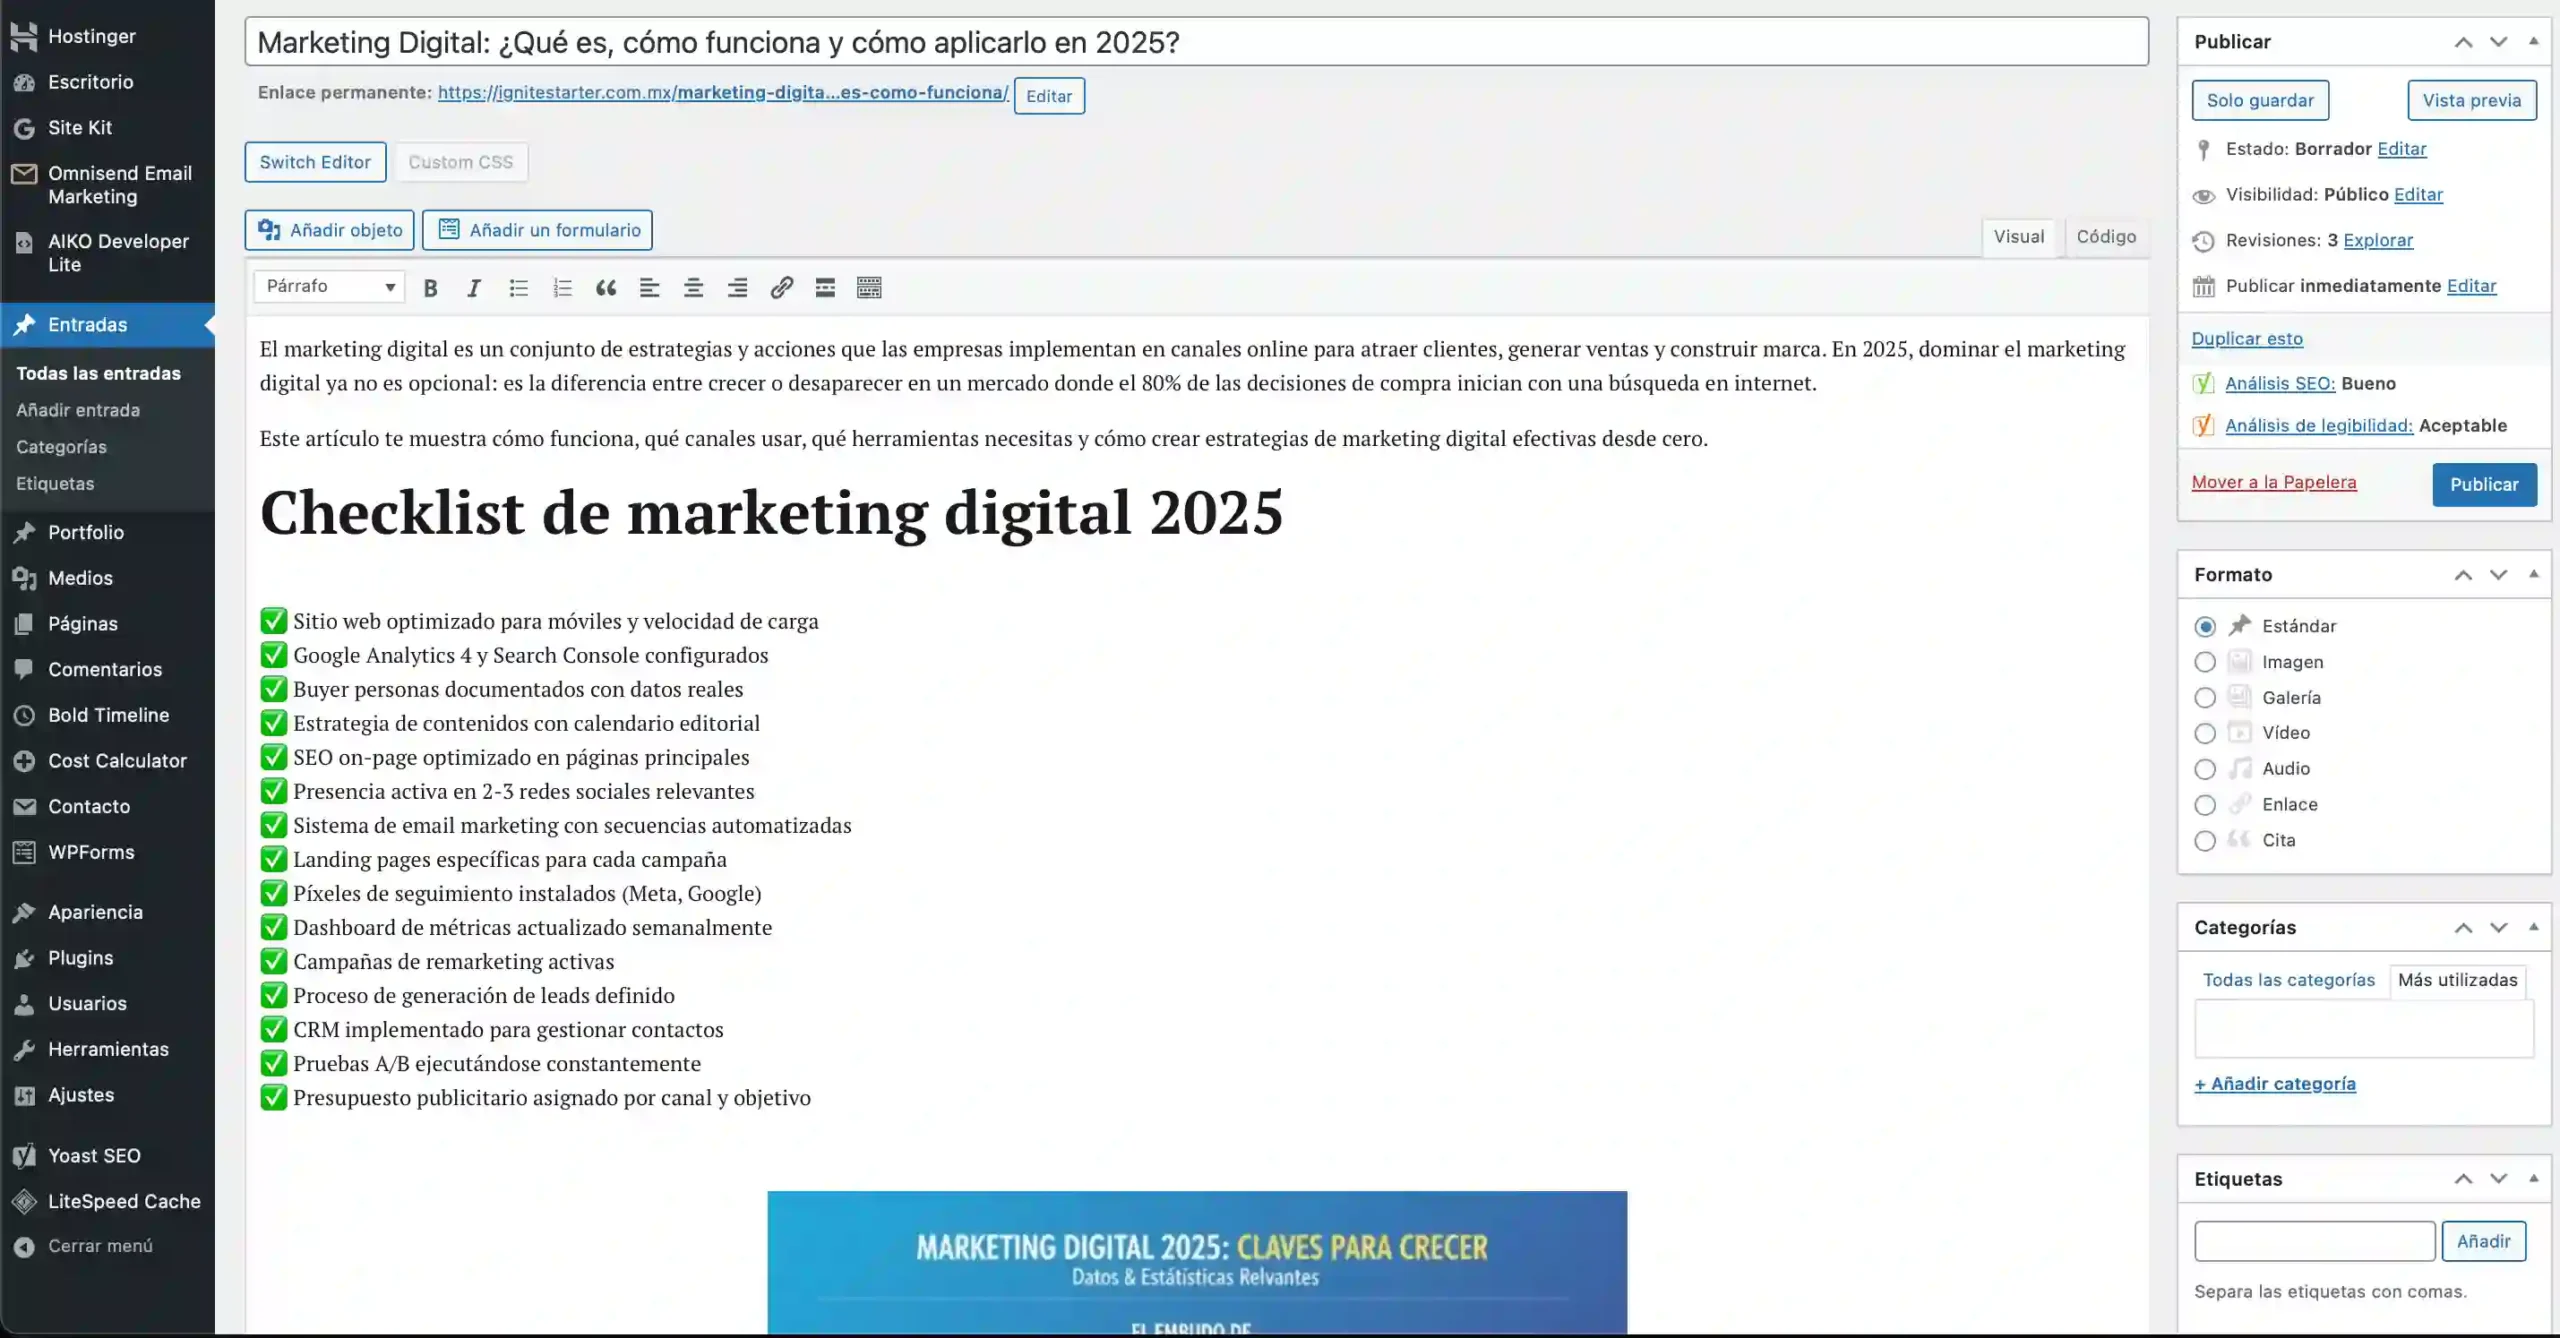The width and height of the screenshot is (2560, 1338).
Task: Move the draft to trash
Action: click(x=2273, y=481)
